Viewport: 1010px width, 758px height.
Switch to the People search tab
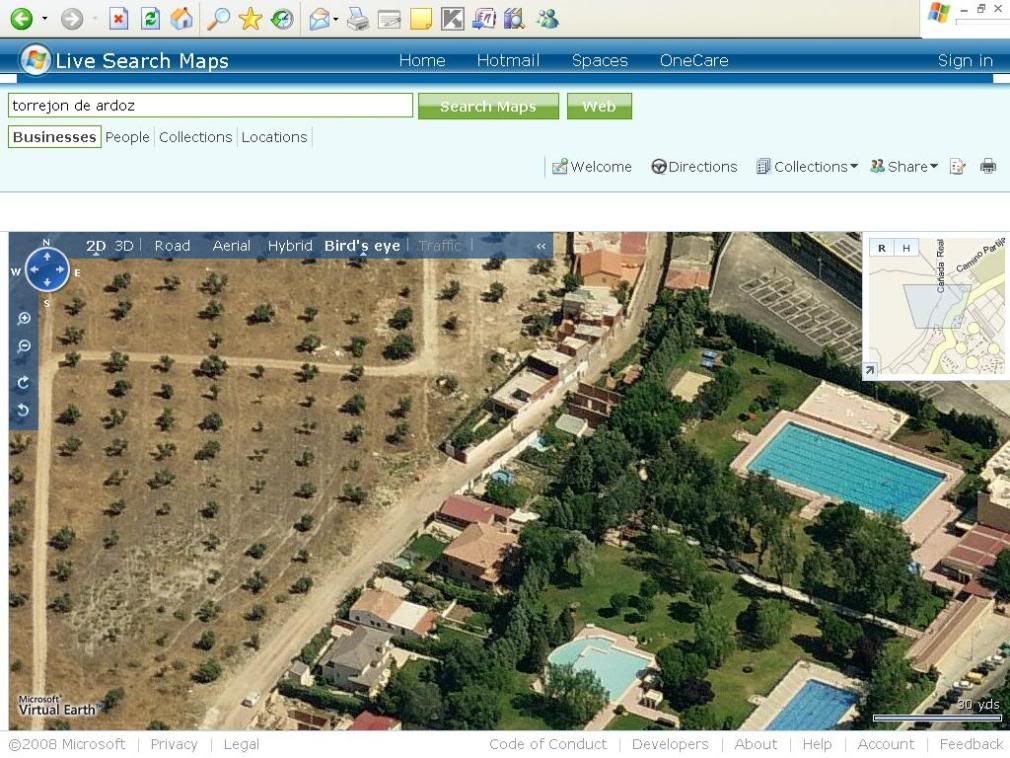click(x=127, y=137)
